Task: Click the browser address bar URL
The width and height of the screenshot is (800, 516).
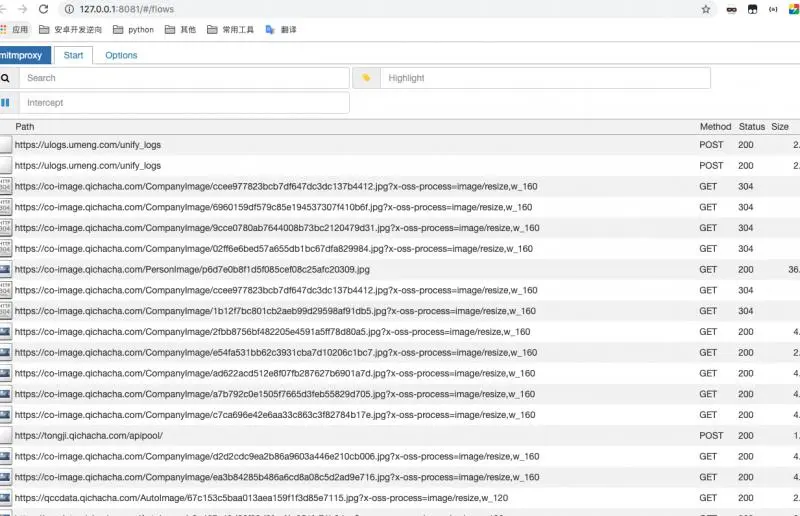Action: tap(127, 9)
